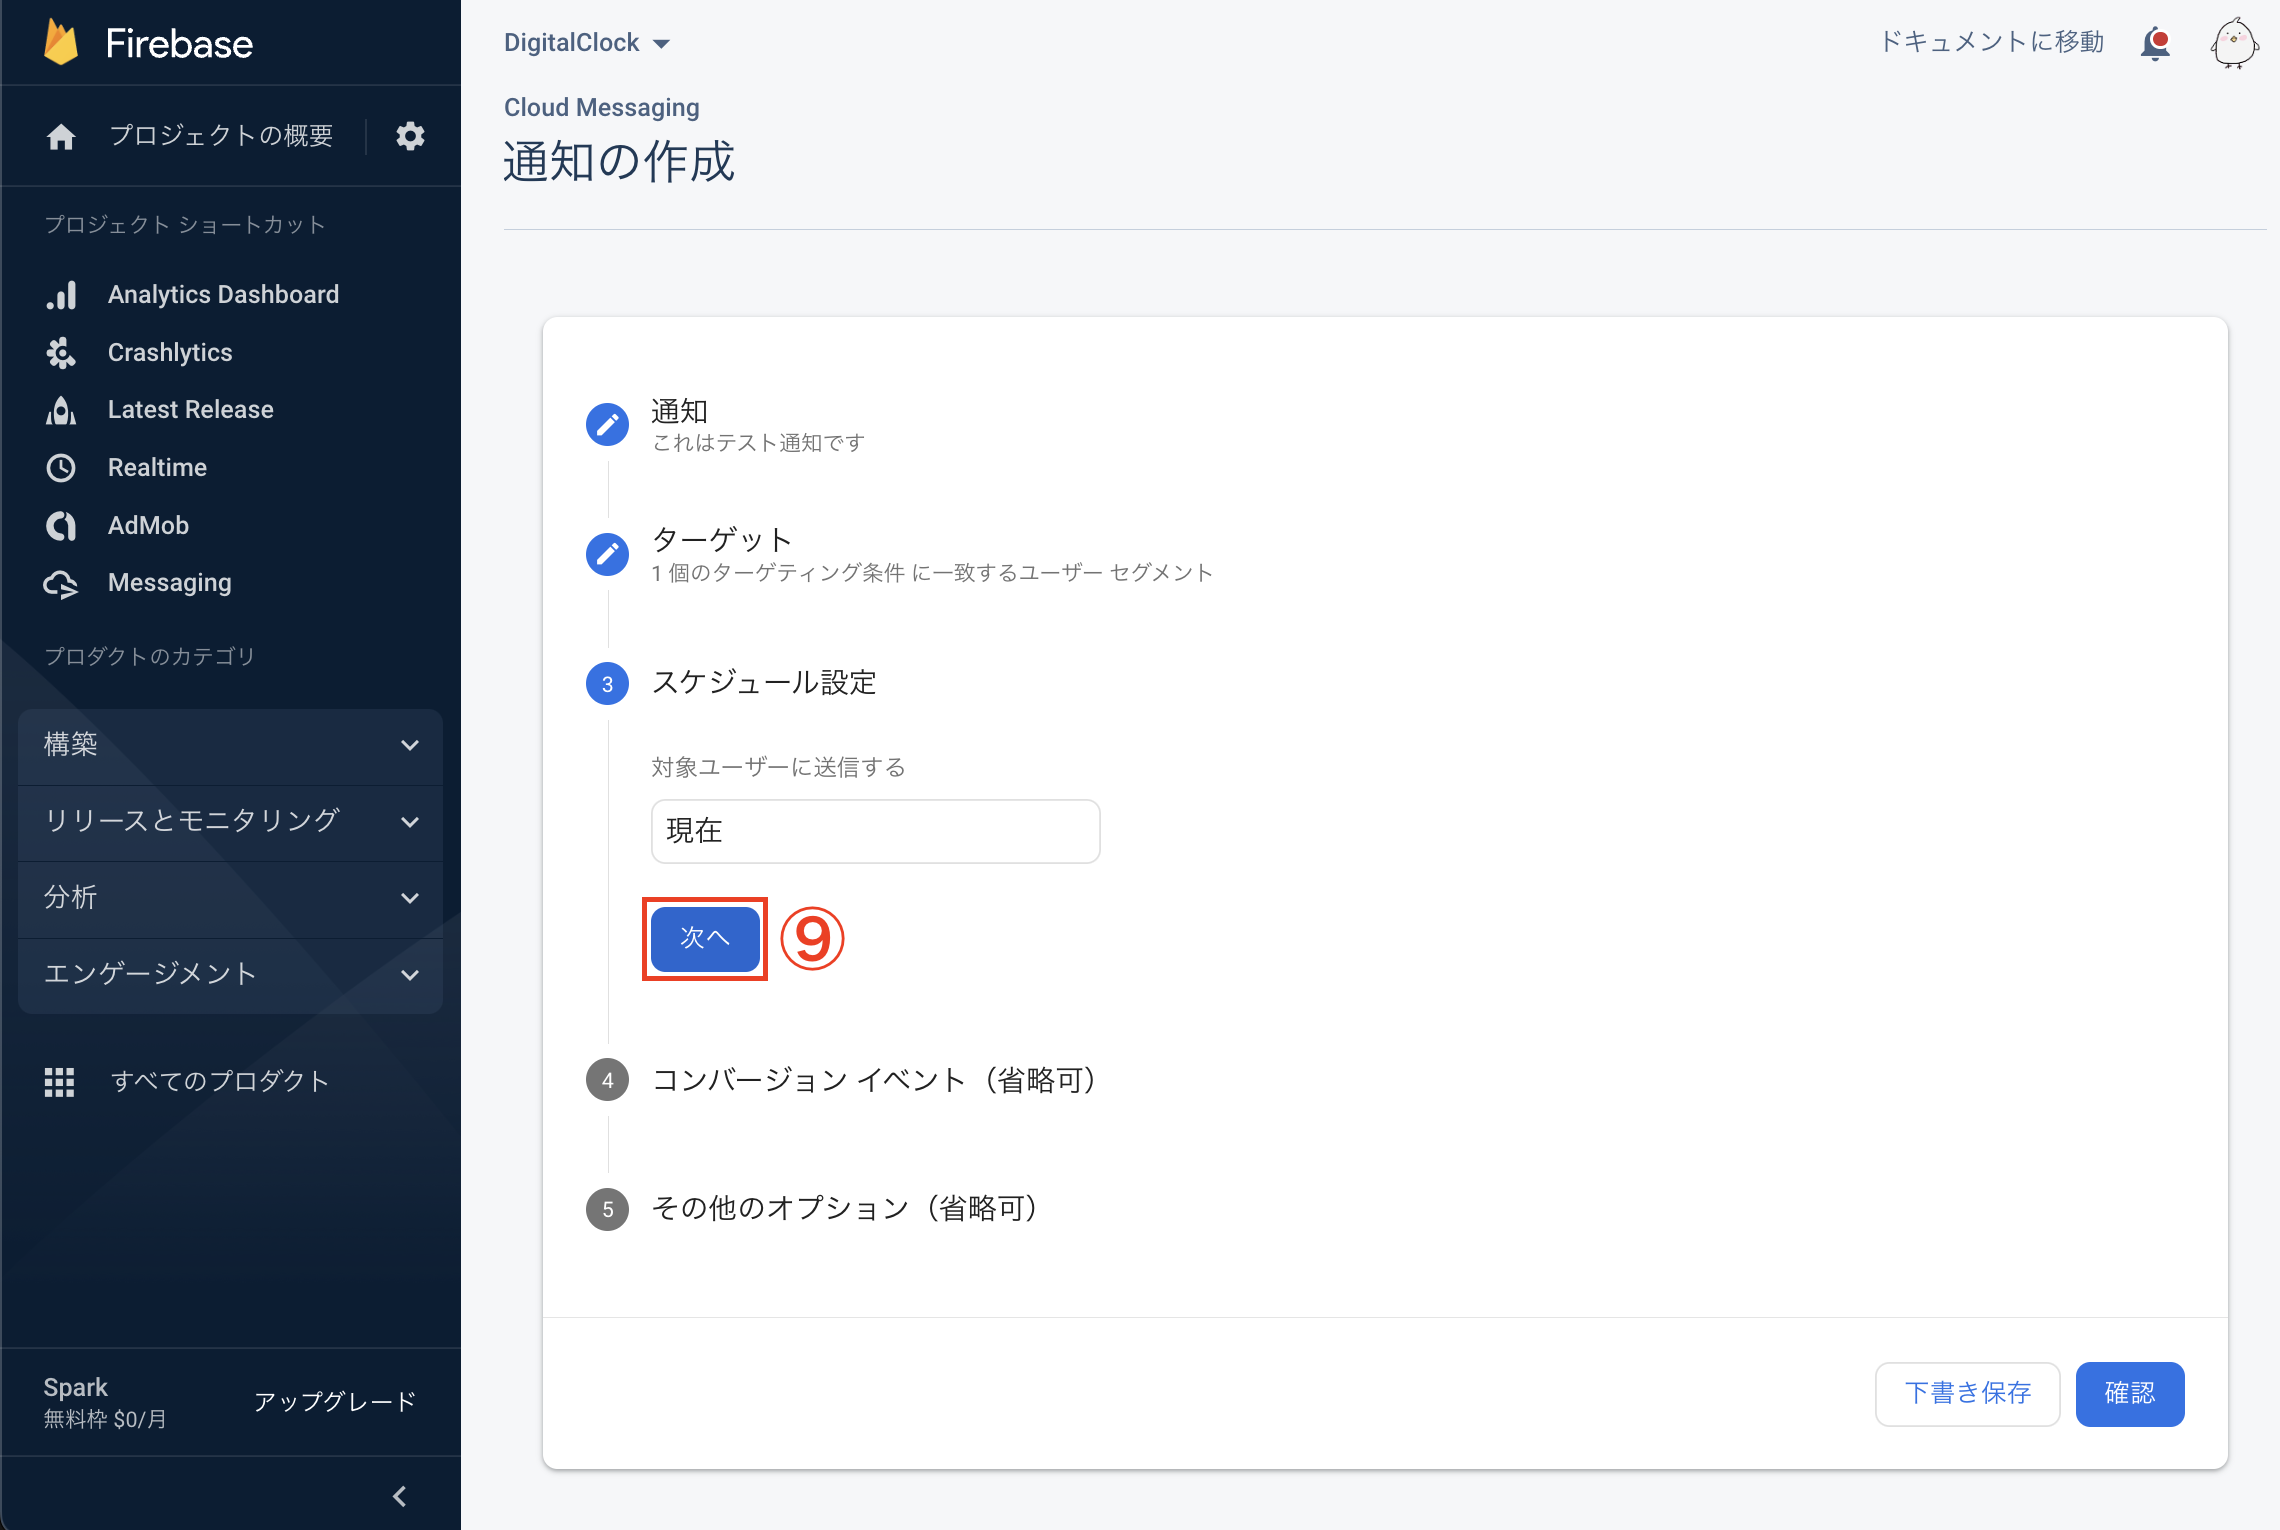Select the Messaging cloud icon
Screen dimensions: 2280x1530
tap(61, 584)
